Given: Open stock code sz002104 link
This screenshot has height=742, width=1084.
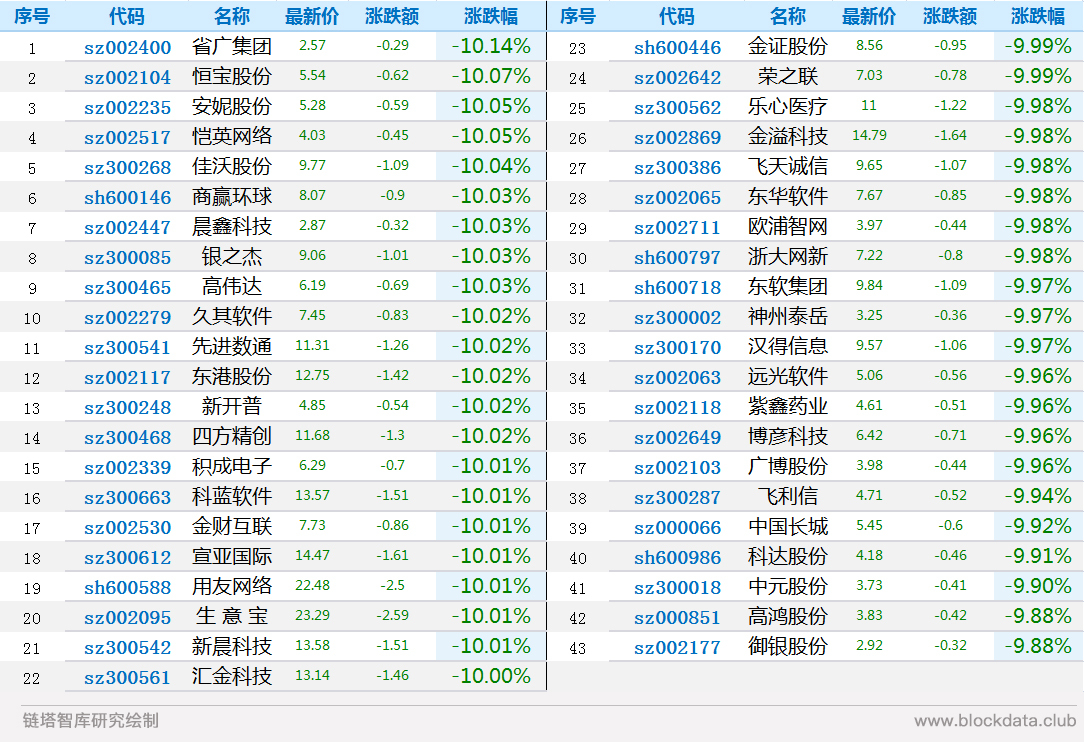Looking at the screenshot, I should coord(127,77).
